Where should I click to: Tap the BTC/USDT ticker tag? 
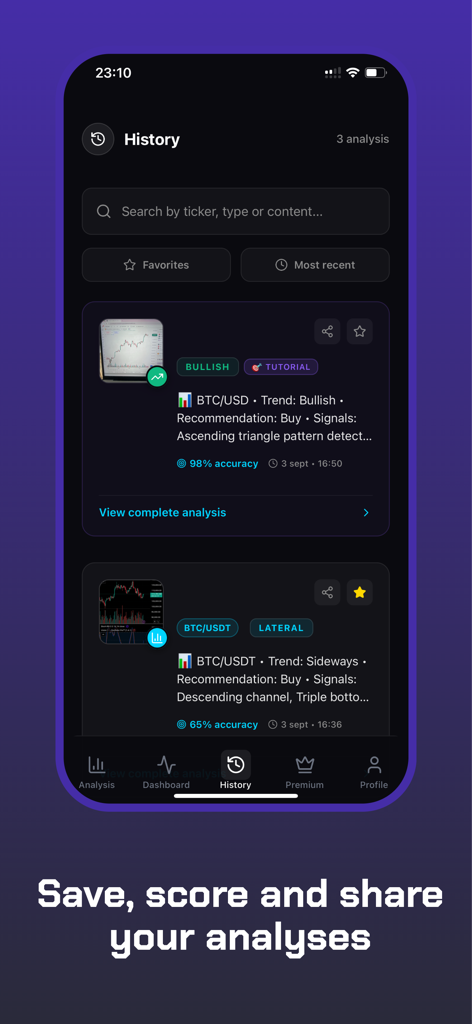click(208, 628)
